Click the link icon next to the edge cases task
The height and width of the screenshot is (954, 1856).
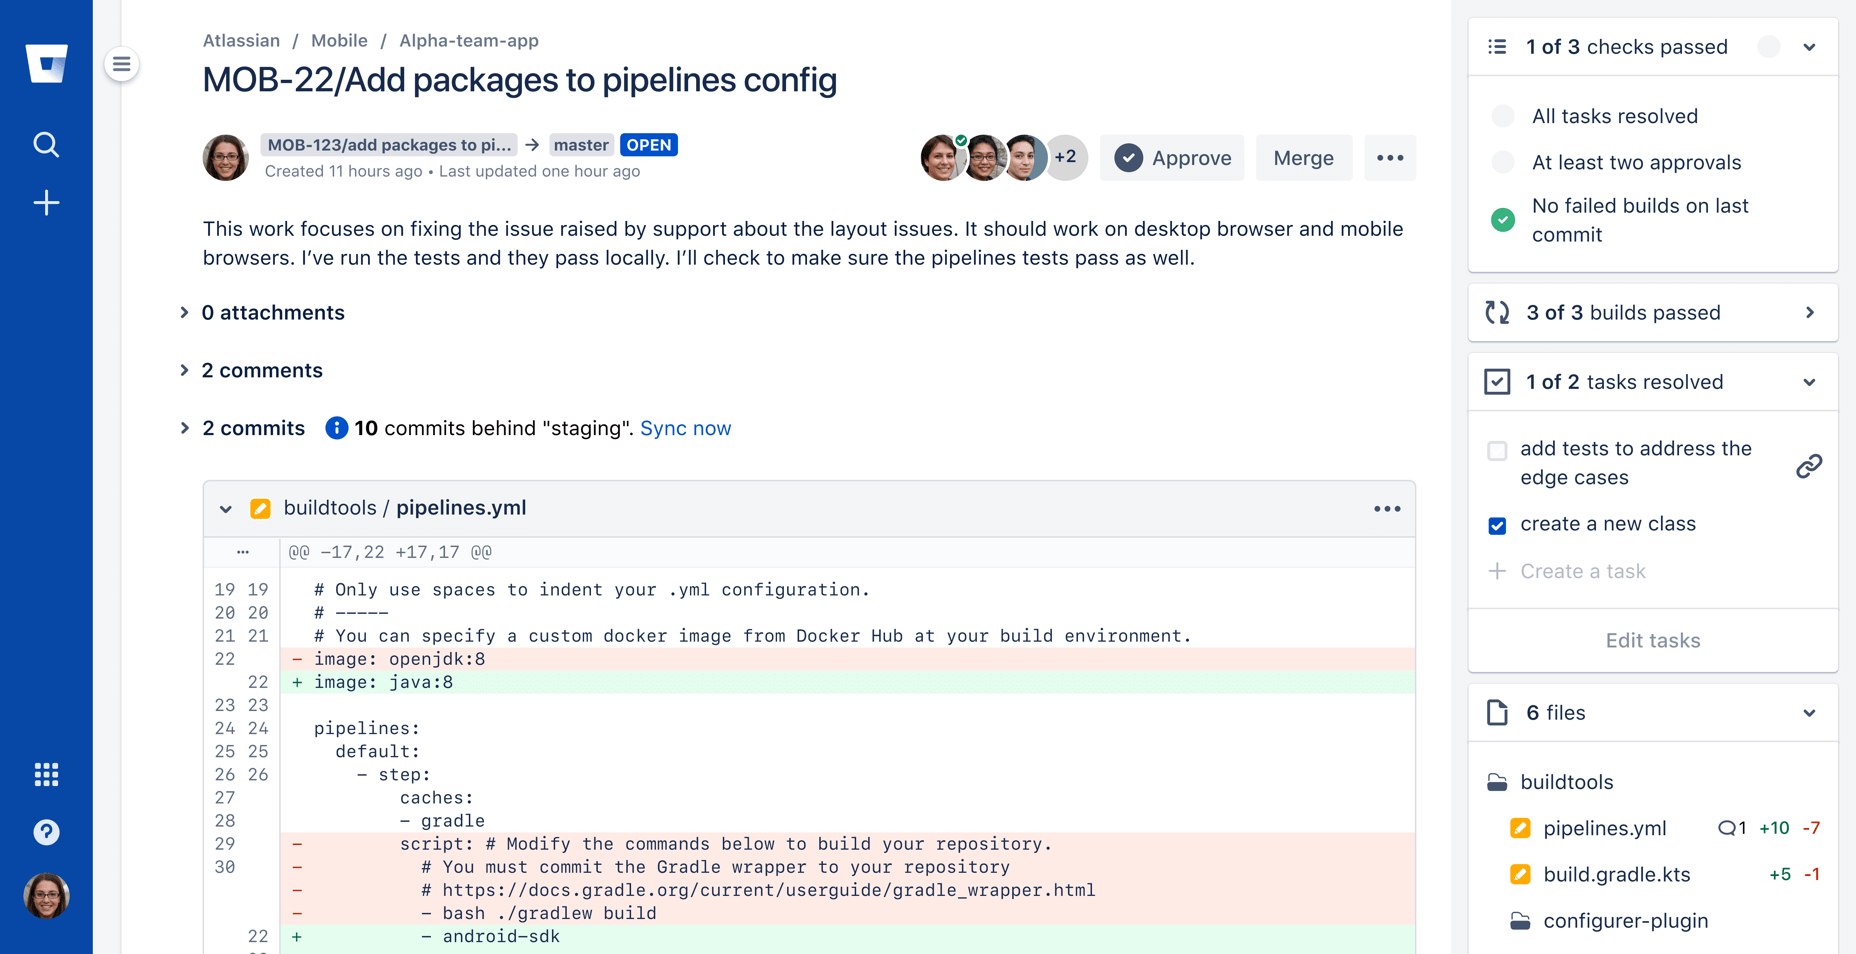[1808, 465]
